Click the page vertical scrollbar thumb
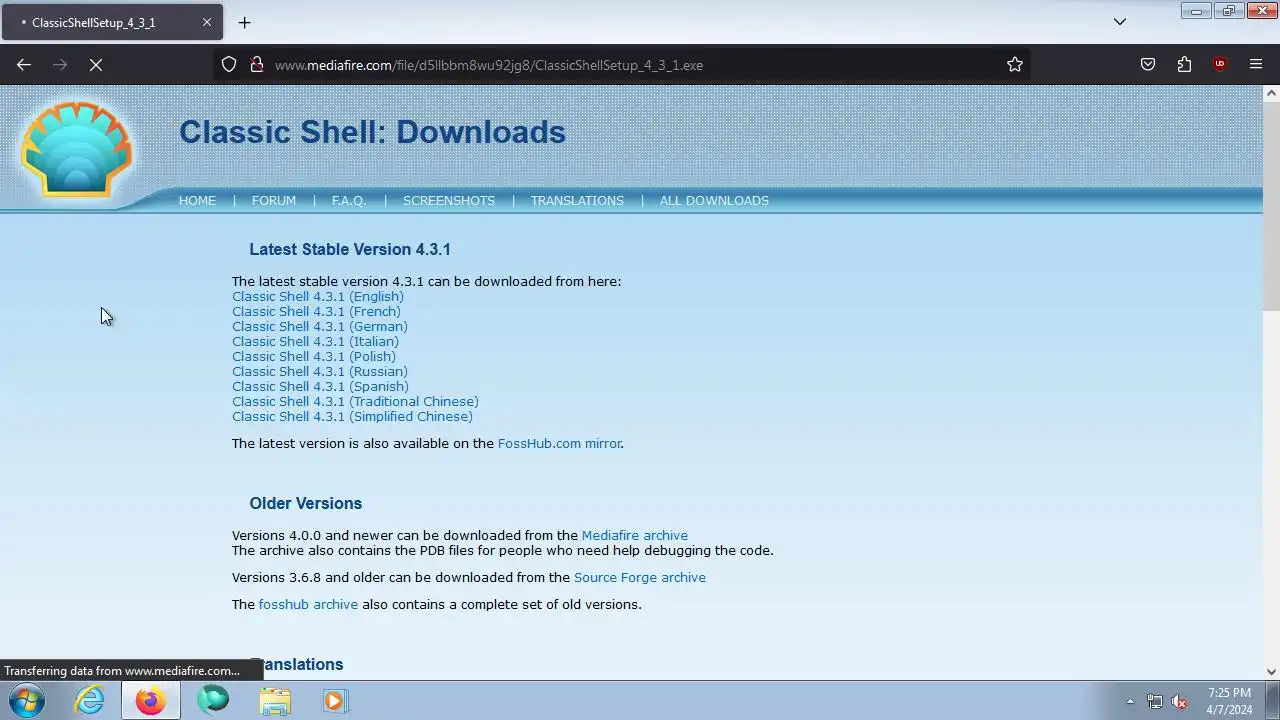This screenshot has width=1280, height=720. pos(1271,204)
